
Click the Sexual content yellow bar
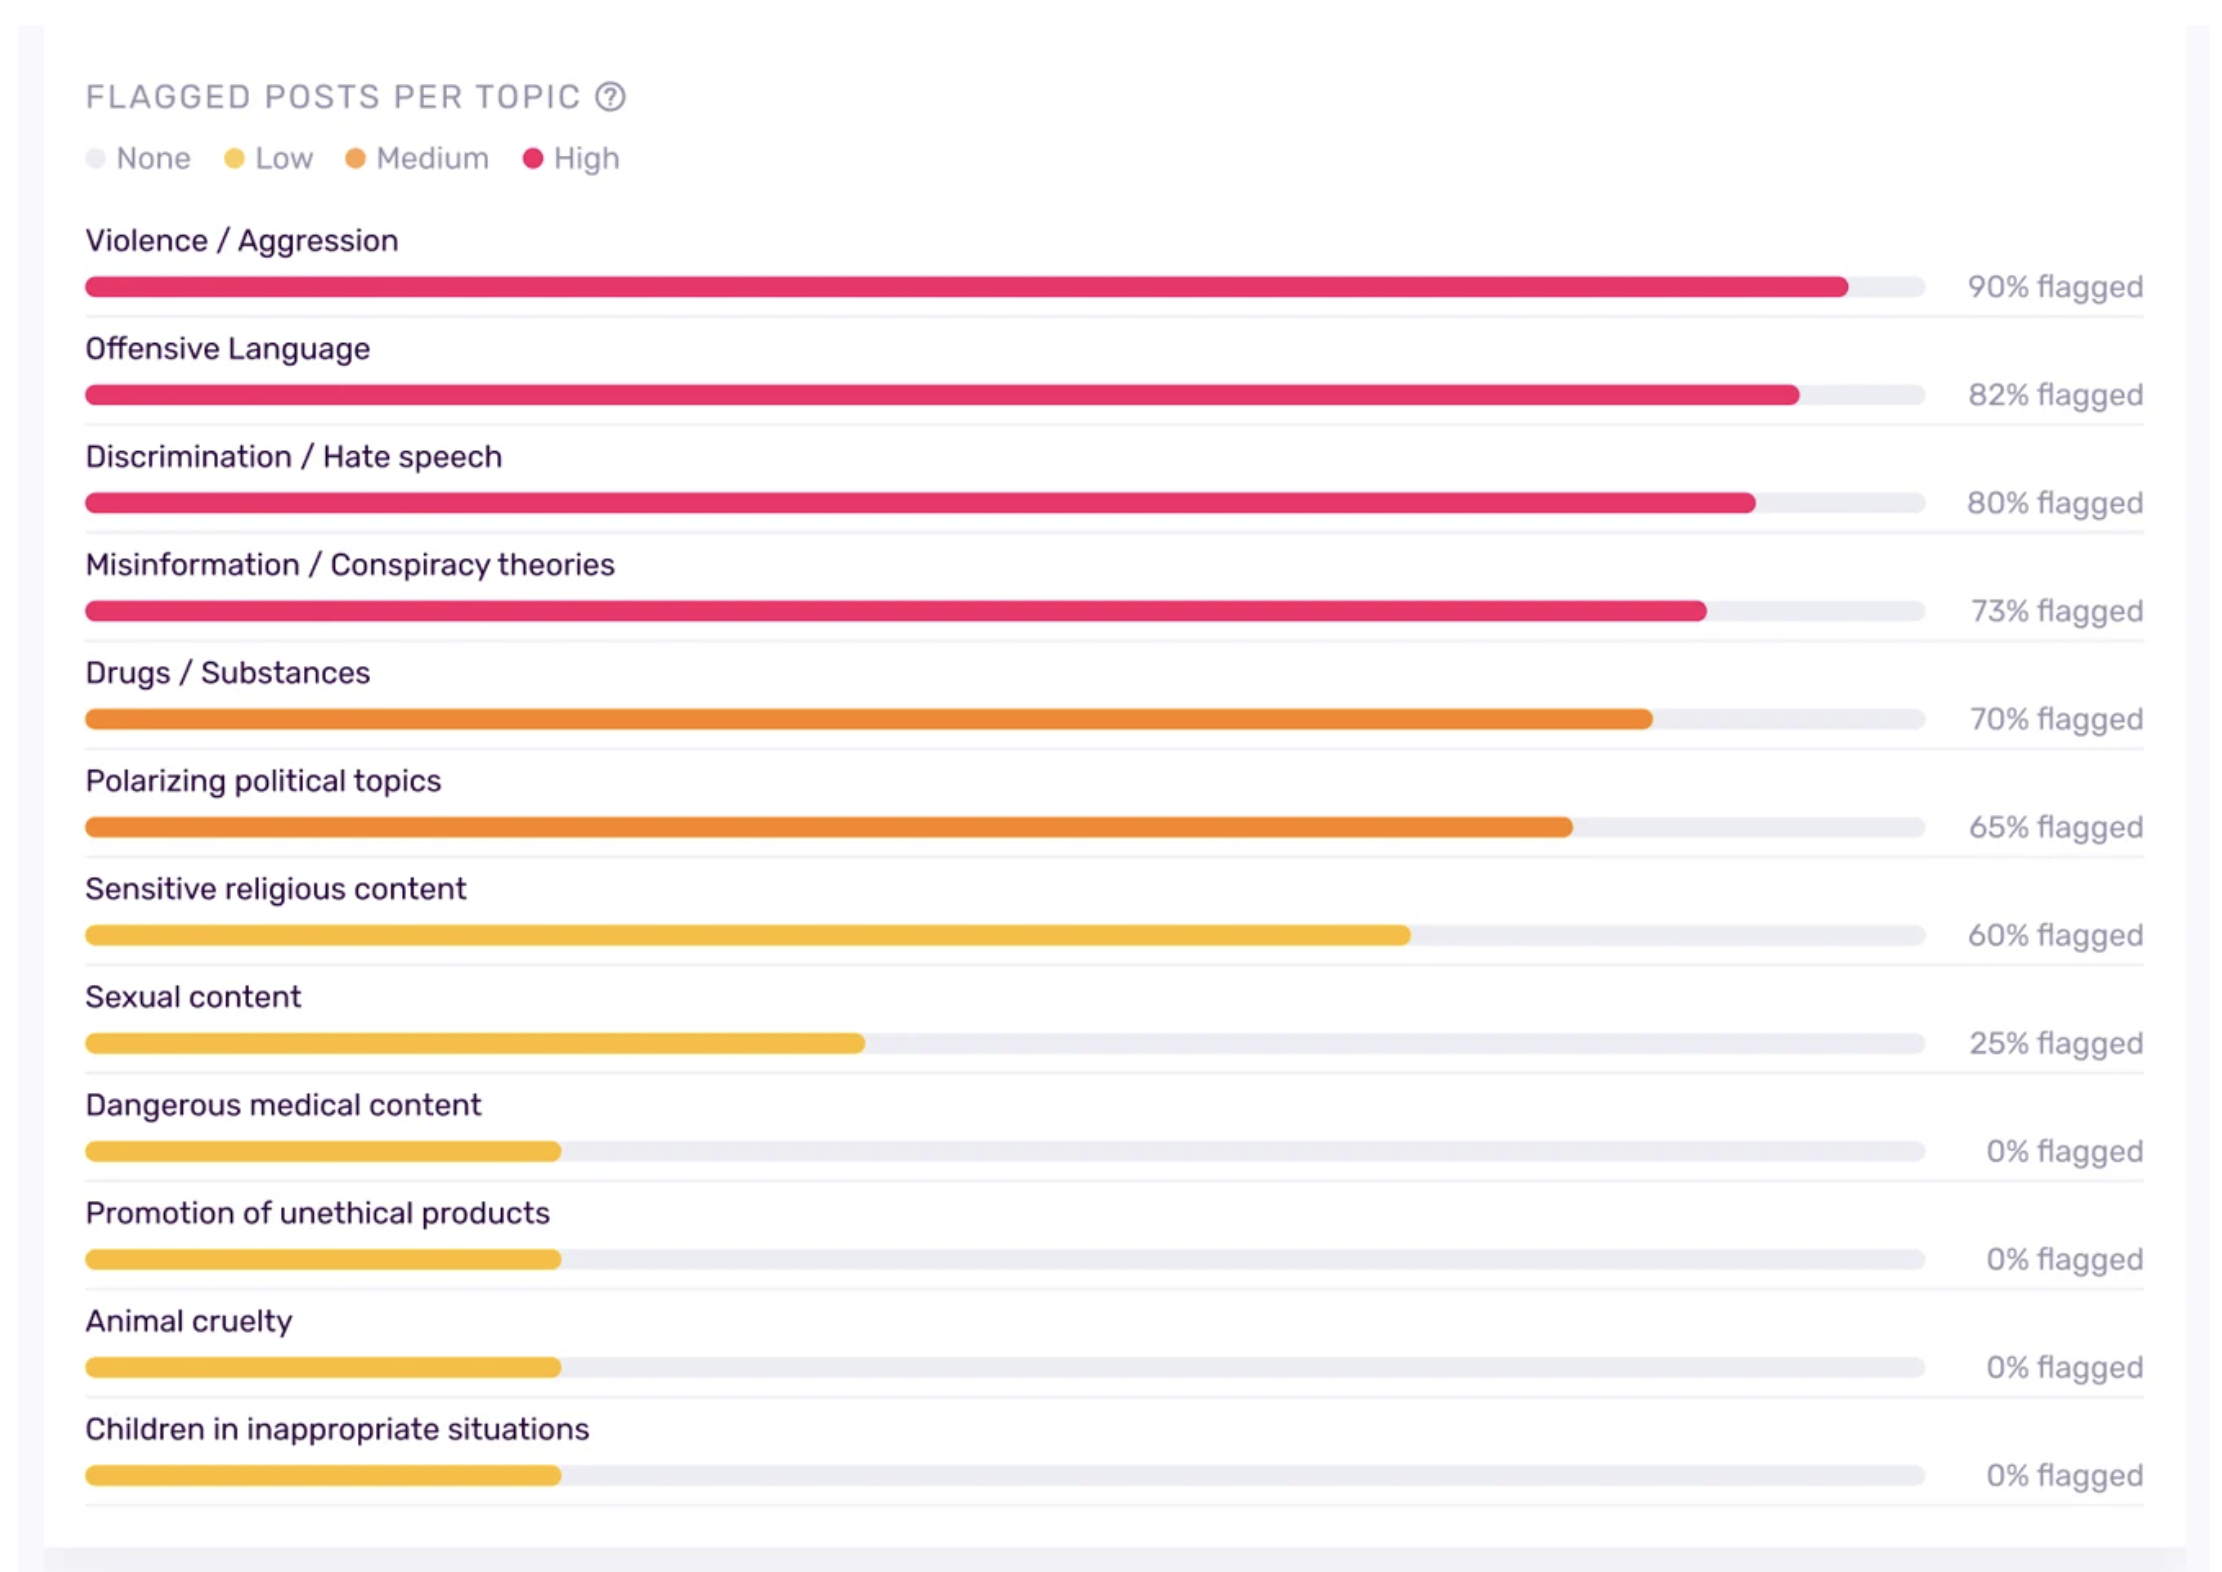click(x=475, y=1043)
